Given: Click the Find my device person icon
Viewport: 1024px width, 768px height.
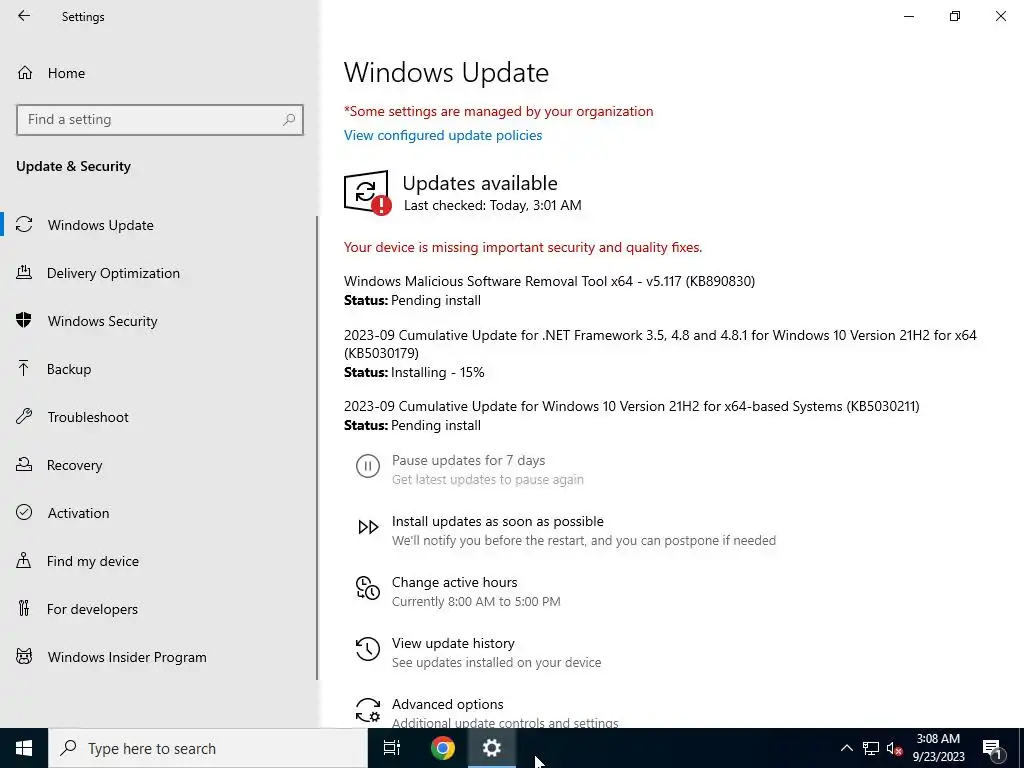Looking at the screenshot, I should click(24, 560).
